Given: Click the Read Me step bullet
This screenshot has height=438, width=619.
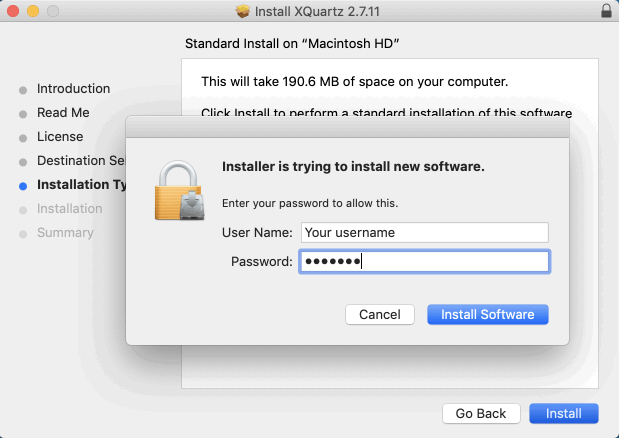Looking at the screenshot, I should click(x=23, y=114).
